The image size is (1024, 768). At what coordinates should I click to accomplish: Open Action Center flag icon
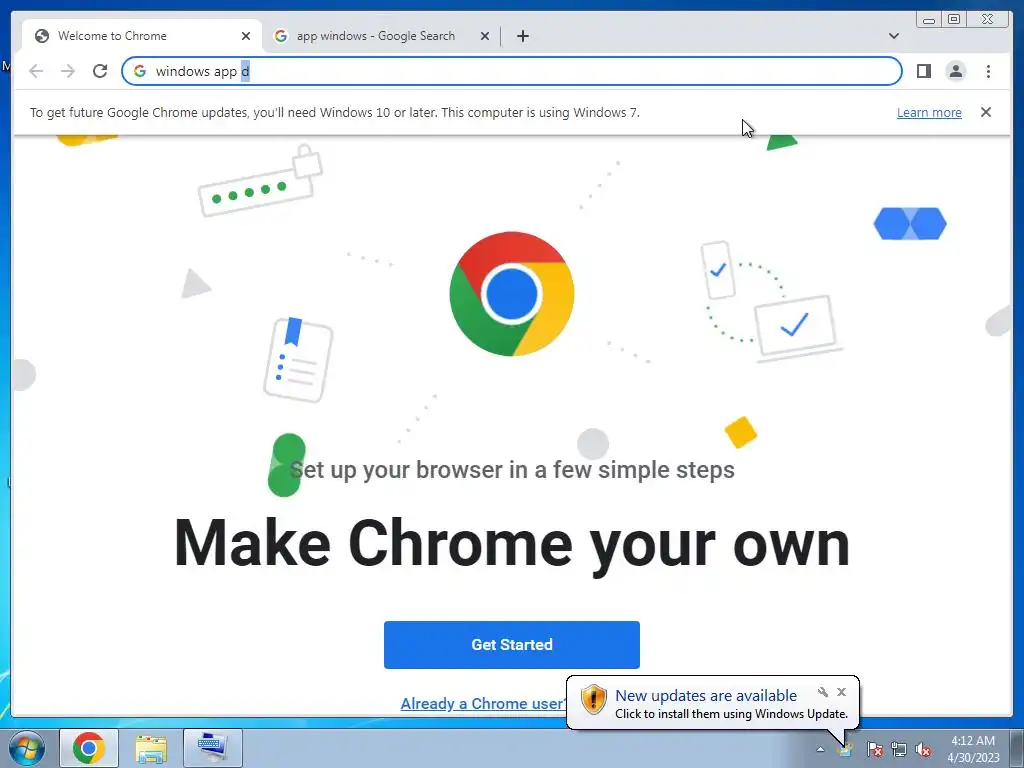pyautogui.click(x=874, y=749)
